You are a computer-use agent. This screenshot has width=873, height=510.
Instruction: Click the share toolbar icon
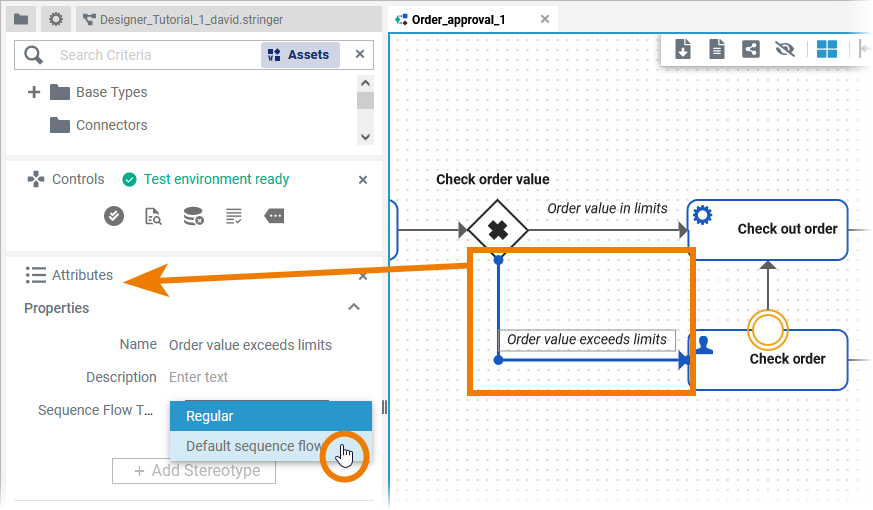pos(751,49)
